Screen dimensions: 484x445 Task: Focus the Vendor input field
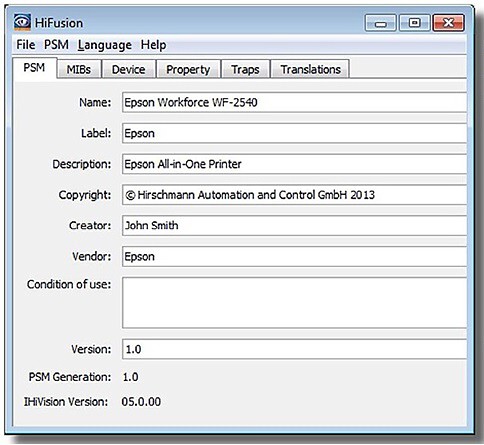(x=294, y=256)
